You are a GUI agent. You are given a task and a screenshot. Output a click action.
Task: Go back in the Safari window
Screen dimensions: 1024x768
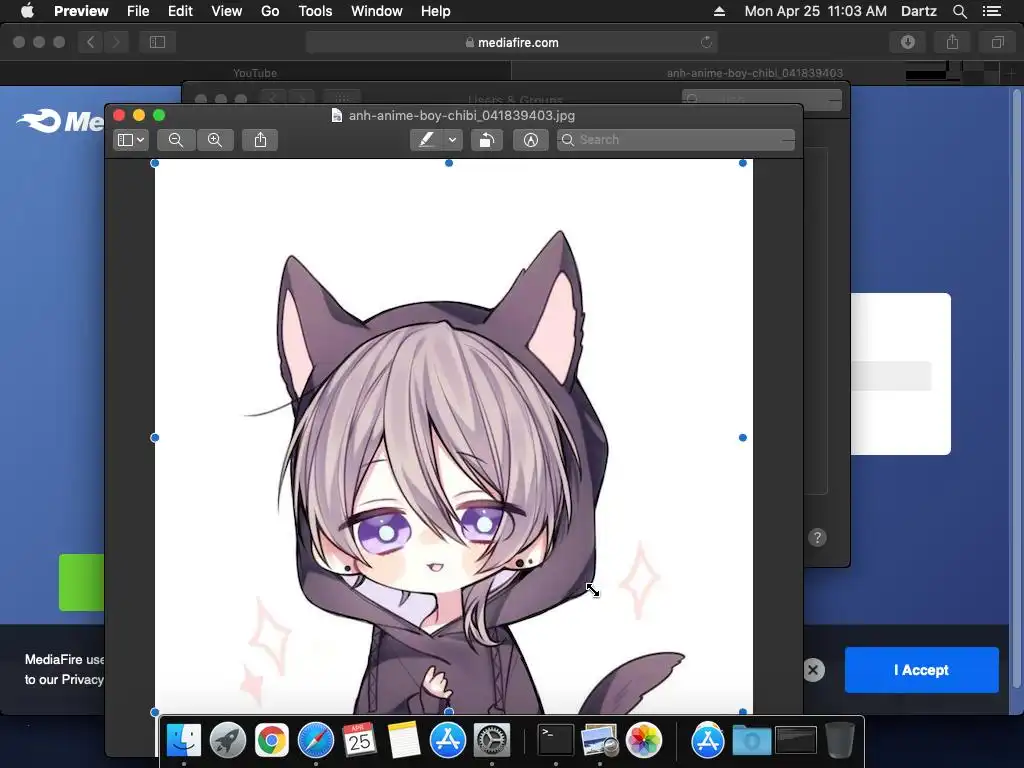click(91, 42)
